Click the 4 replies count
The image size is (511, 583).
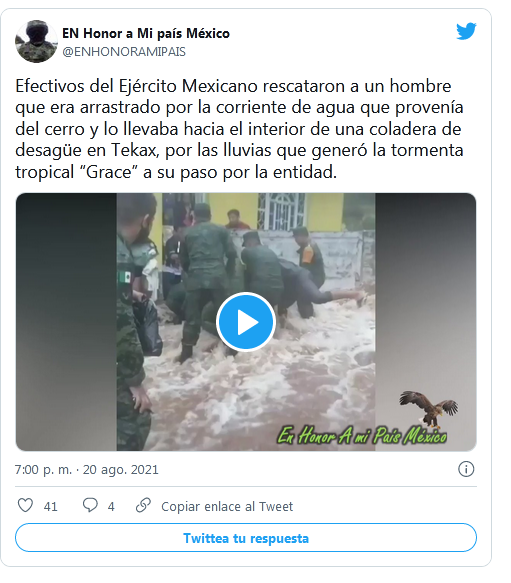pos(111,506)
